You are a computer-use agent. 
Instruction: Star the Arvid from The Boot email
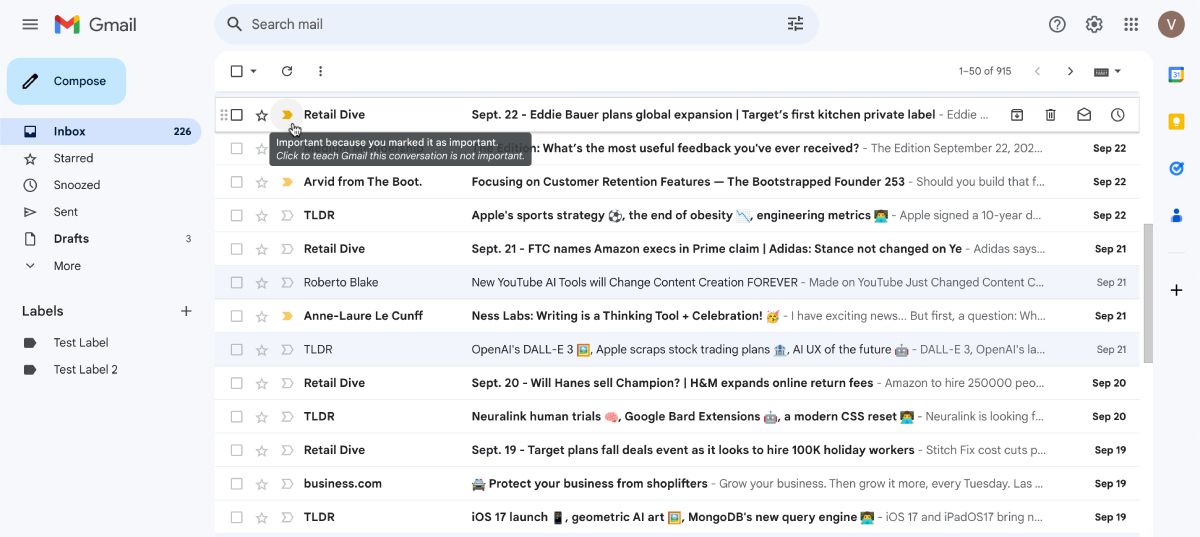point(262,182)
